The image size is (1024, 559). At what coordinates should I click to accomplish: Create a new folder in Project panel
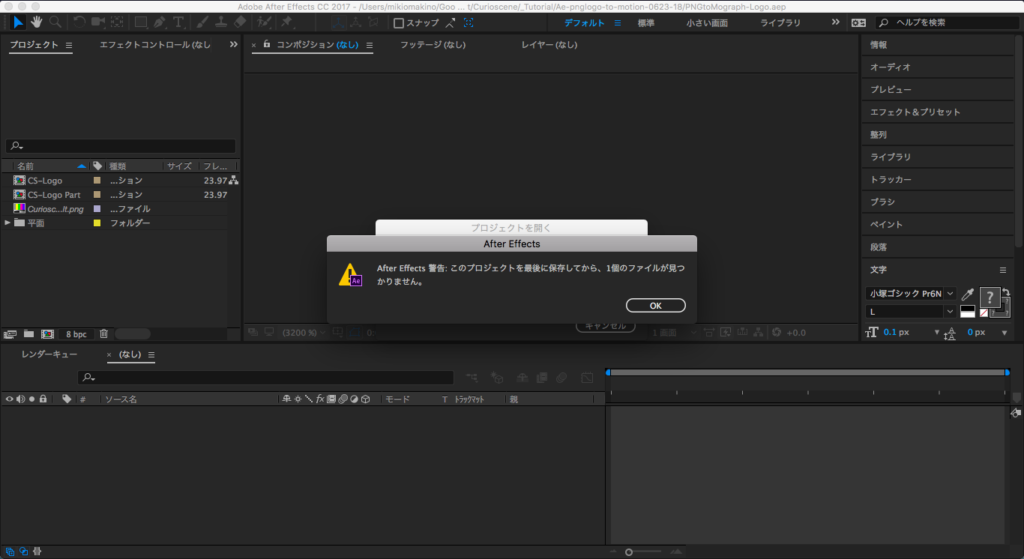[29, 334]
